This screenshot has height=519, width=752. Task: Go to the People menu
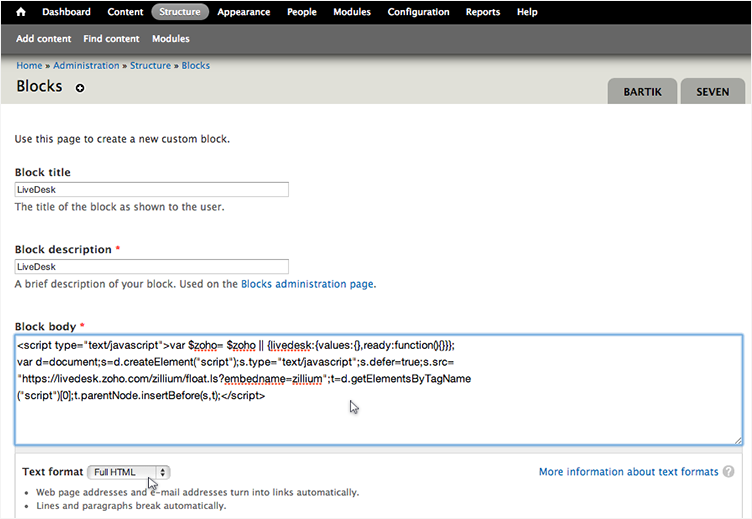[302, 12]
